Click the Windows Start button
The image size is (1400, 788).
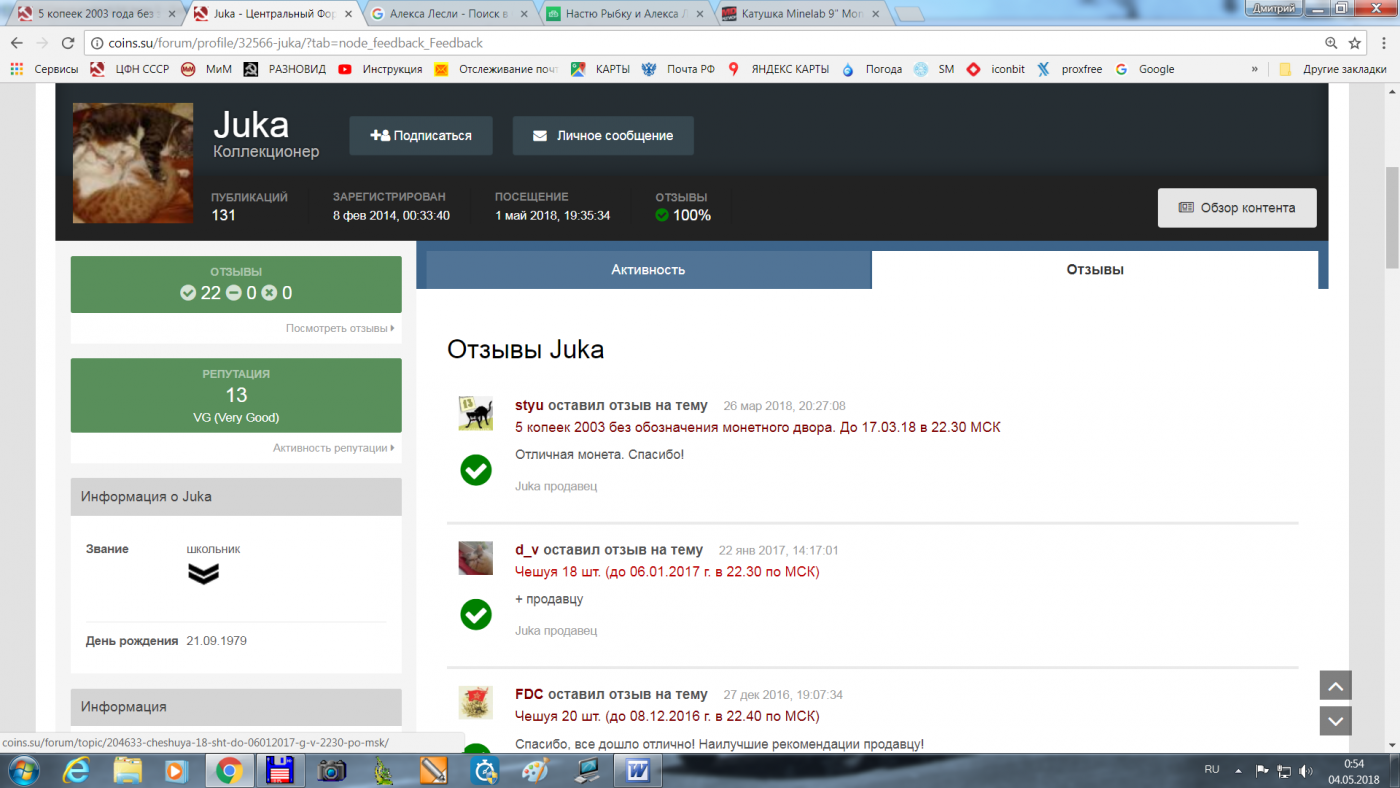point(23,770)
